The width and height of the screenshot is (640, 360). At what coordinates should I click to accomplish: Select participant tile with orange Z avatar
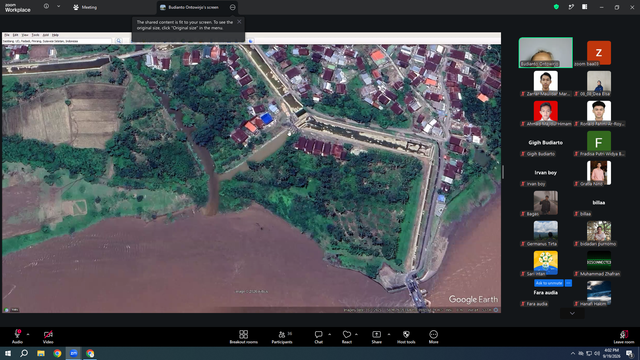599,53
